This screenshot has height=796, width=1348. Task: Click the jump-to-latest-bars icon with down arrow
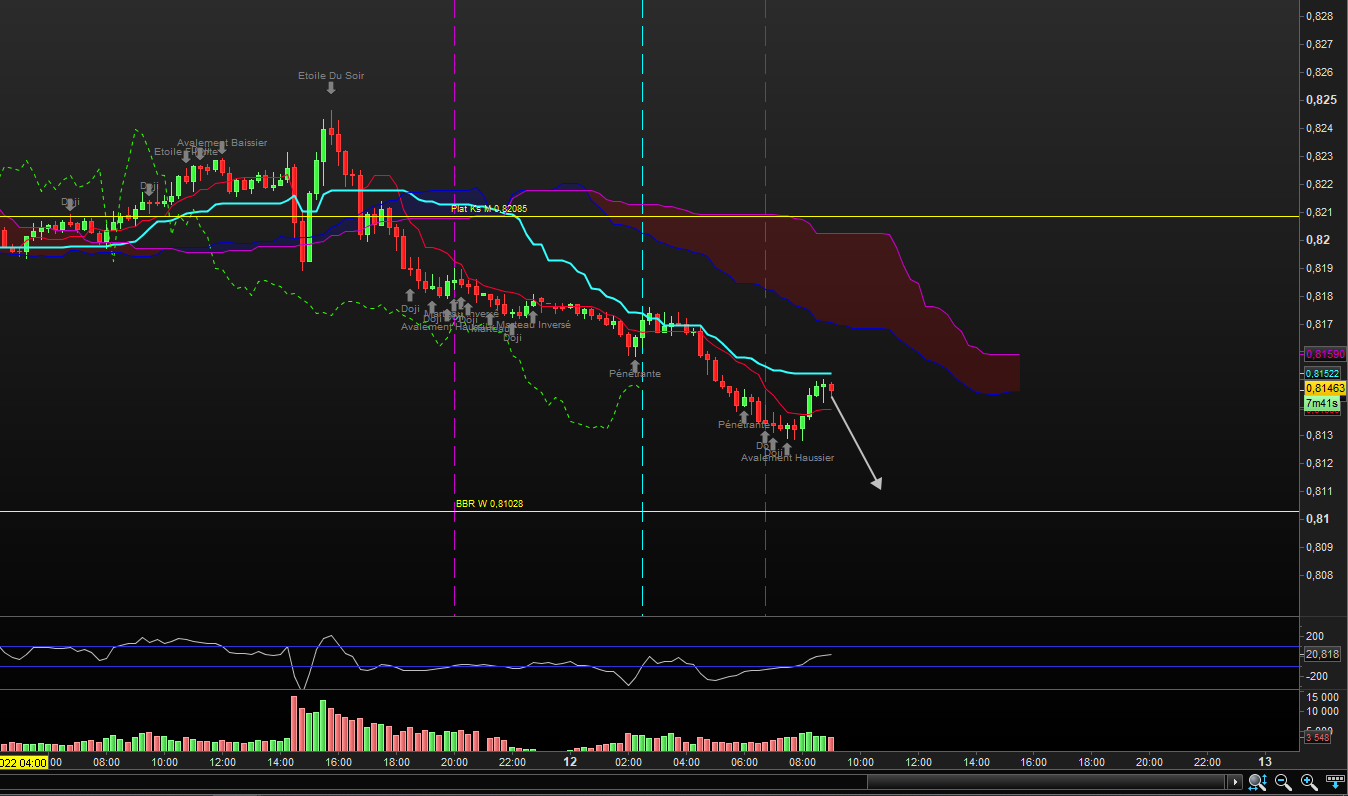(x=1334, y=781)
